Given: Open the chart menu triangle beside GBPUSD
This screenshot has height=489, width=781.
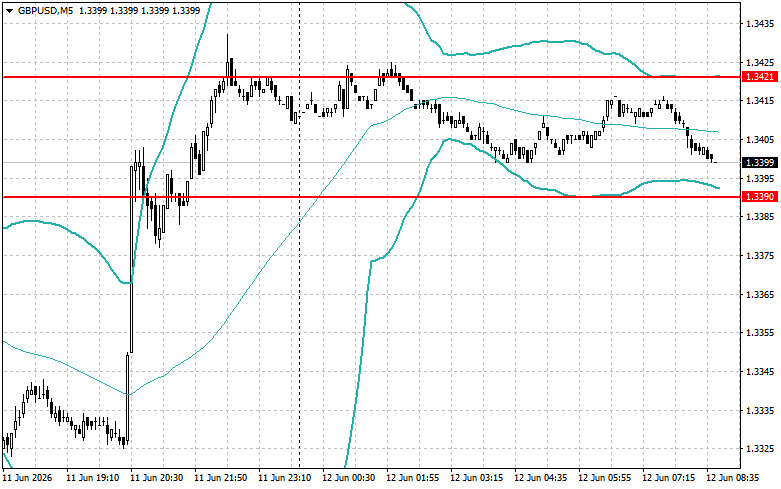Looking at the screenshot, I should 9,11.
